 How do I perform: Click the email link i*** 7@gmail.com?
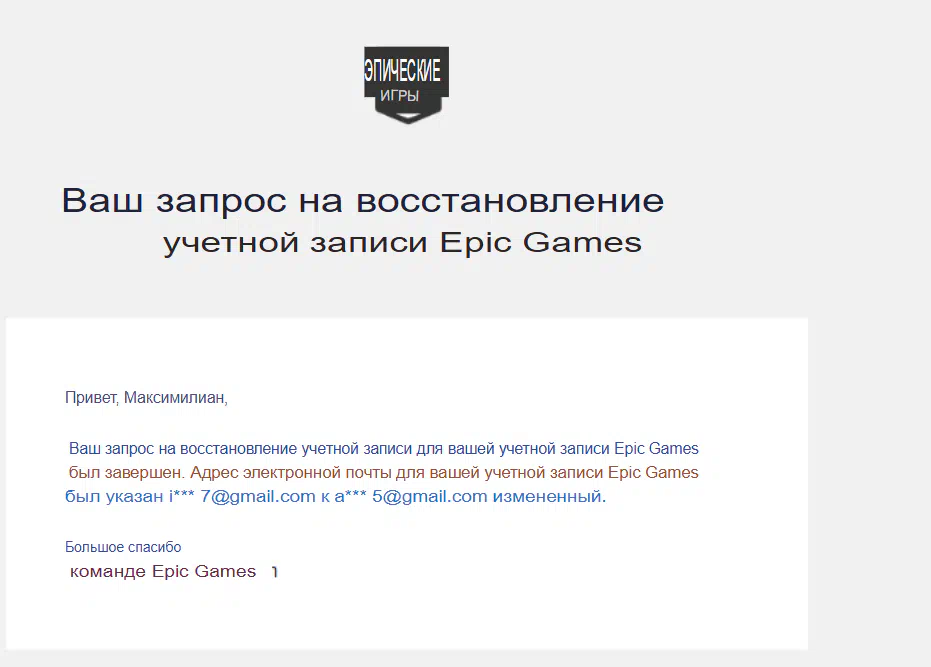pos(242,496)
